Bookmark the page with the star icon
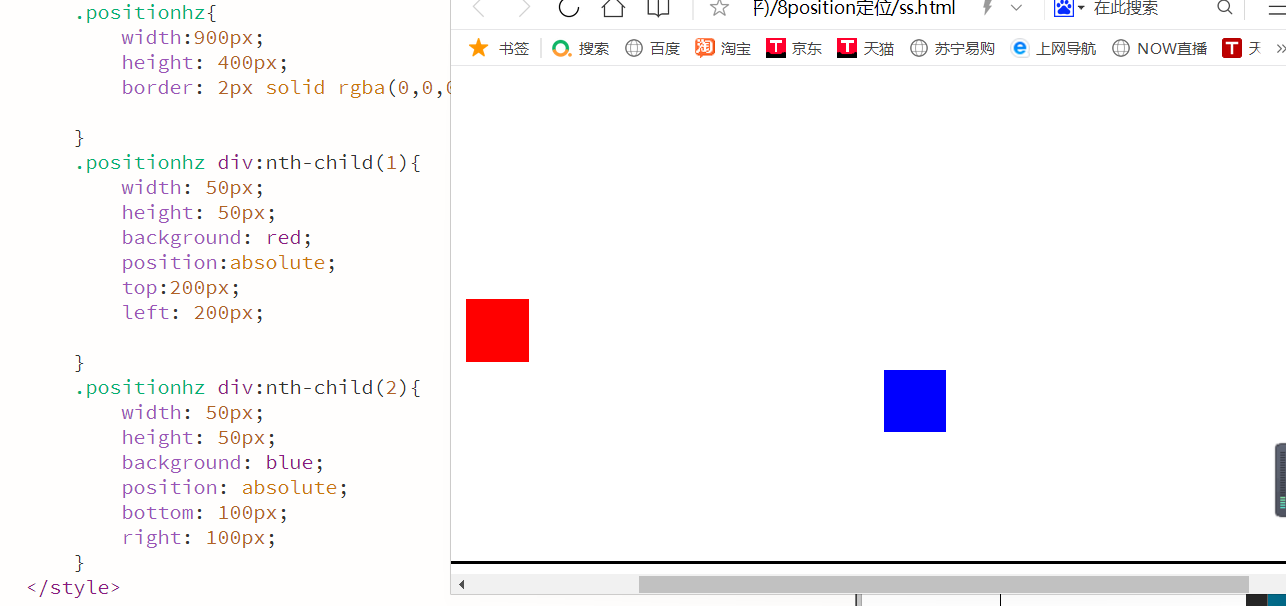The height and width of the screenshot is (606, 1286). pos(719,8)
